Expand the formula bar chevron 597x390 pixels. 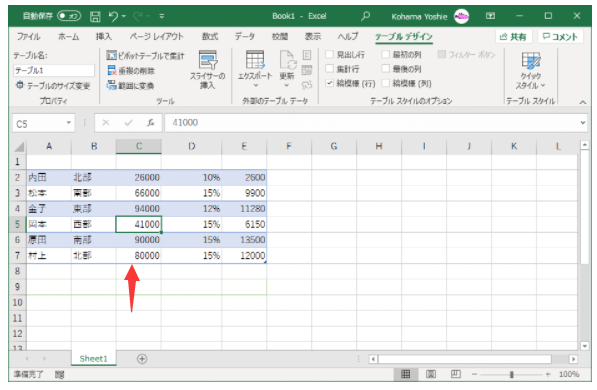tap(583, 123)
